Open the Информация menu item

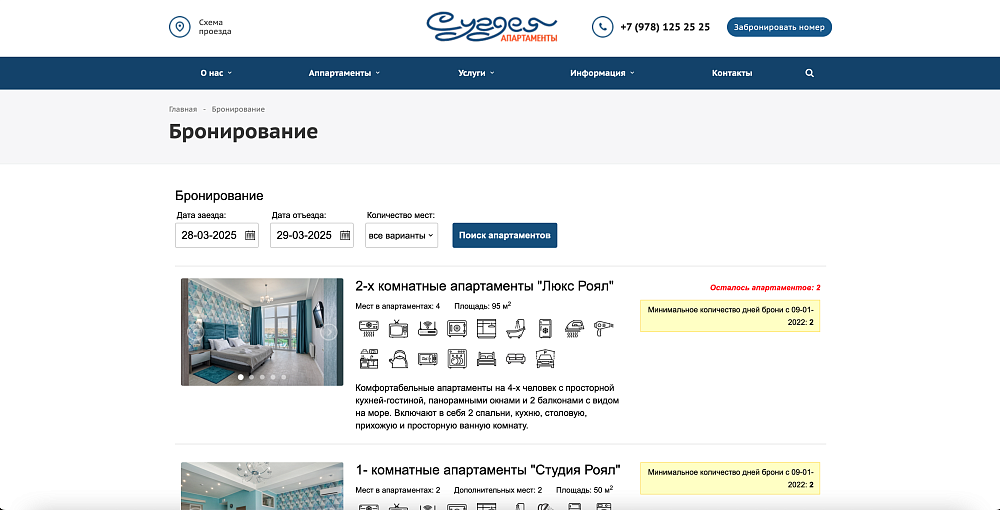(x=598, y=73)
